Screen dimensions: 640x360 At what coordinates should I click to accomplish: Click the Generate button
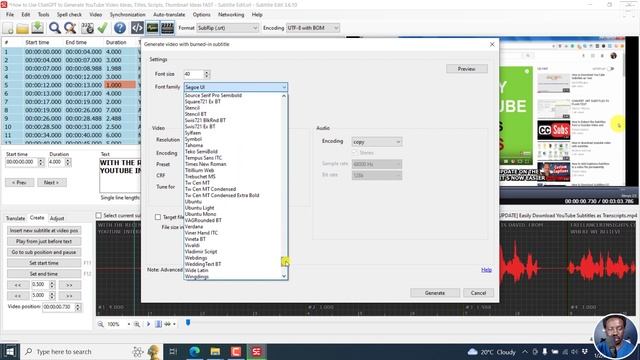435,293
